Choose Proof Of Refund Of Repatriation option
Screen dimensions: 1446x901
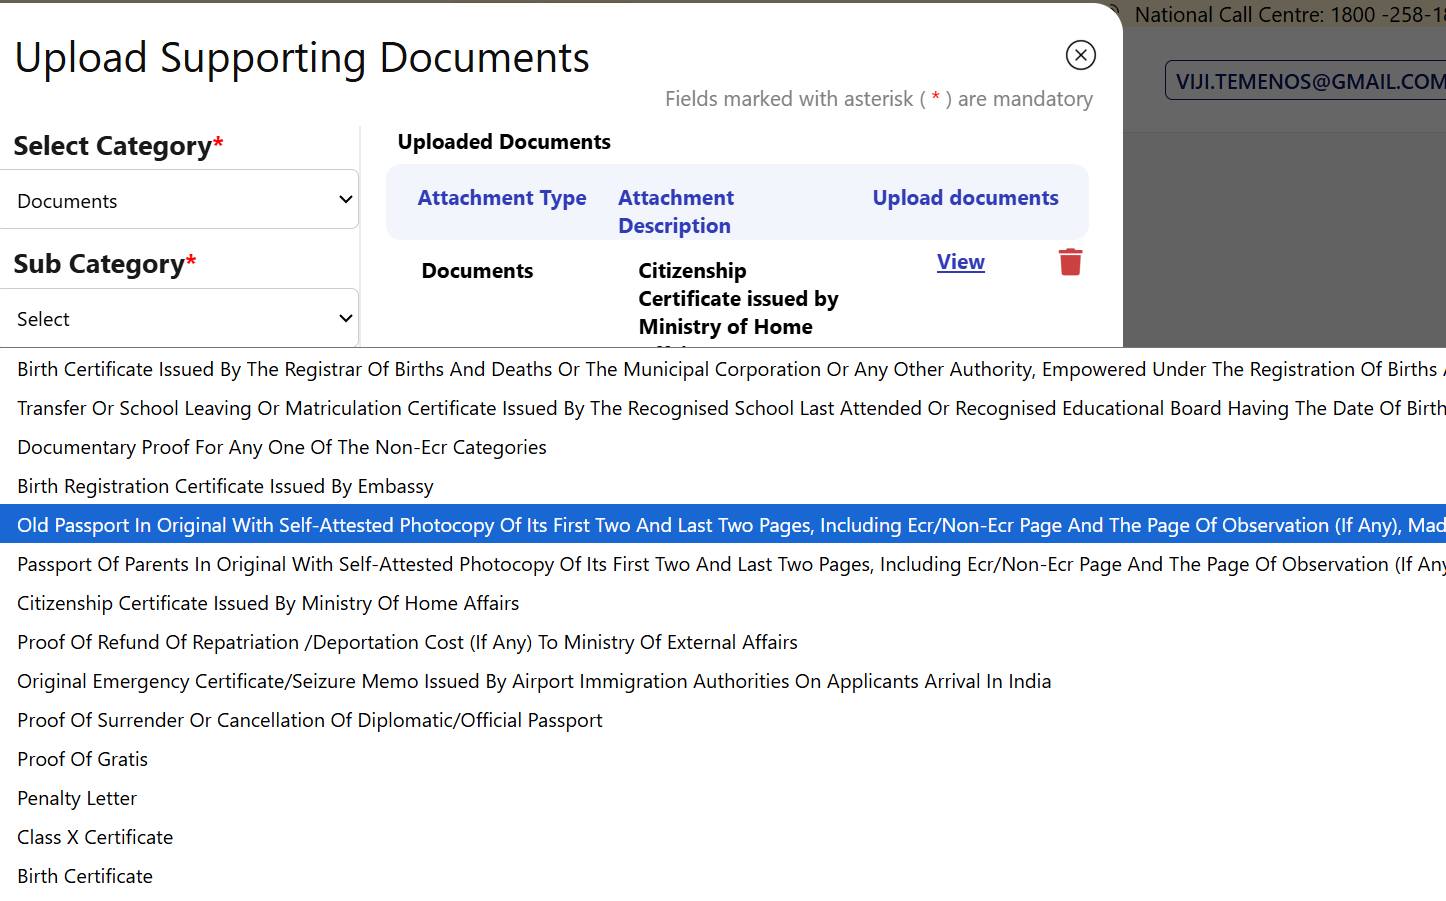click(x=723, y=642)
